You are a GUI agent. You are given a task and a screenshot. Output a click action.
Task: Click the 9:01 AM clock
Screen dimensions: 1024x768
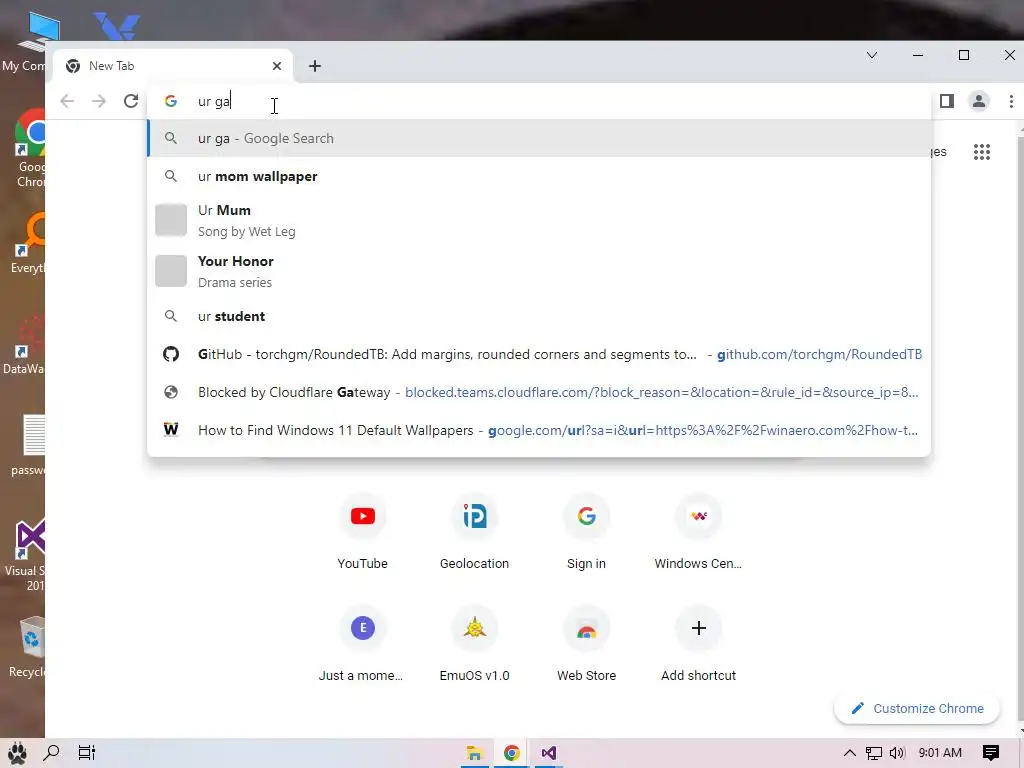tap(940, 753)
